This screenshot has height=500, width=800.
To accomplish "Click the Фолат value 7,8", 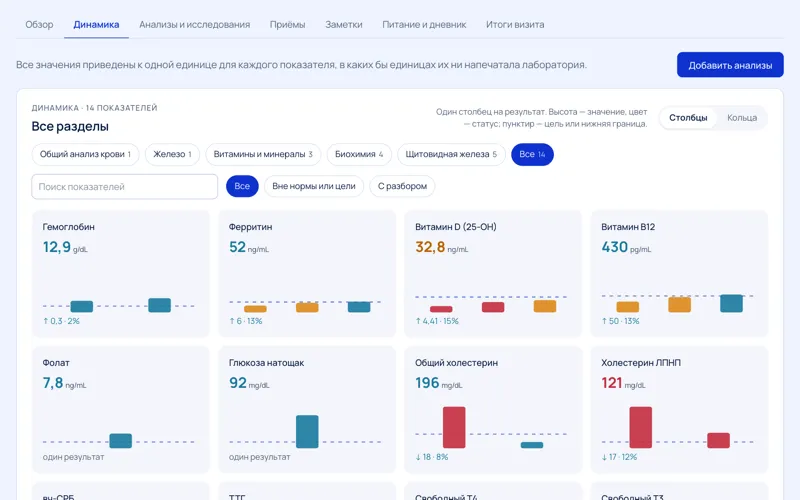I will click(53, 383).
